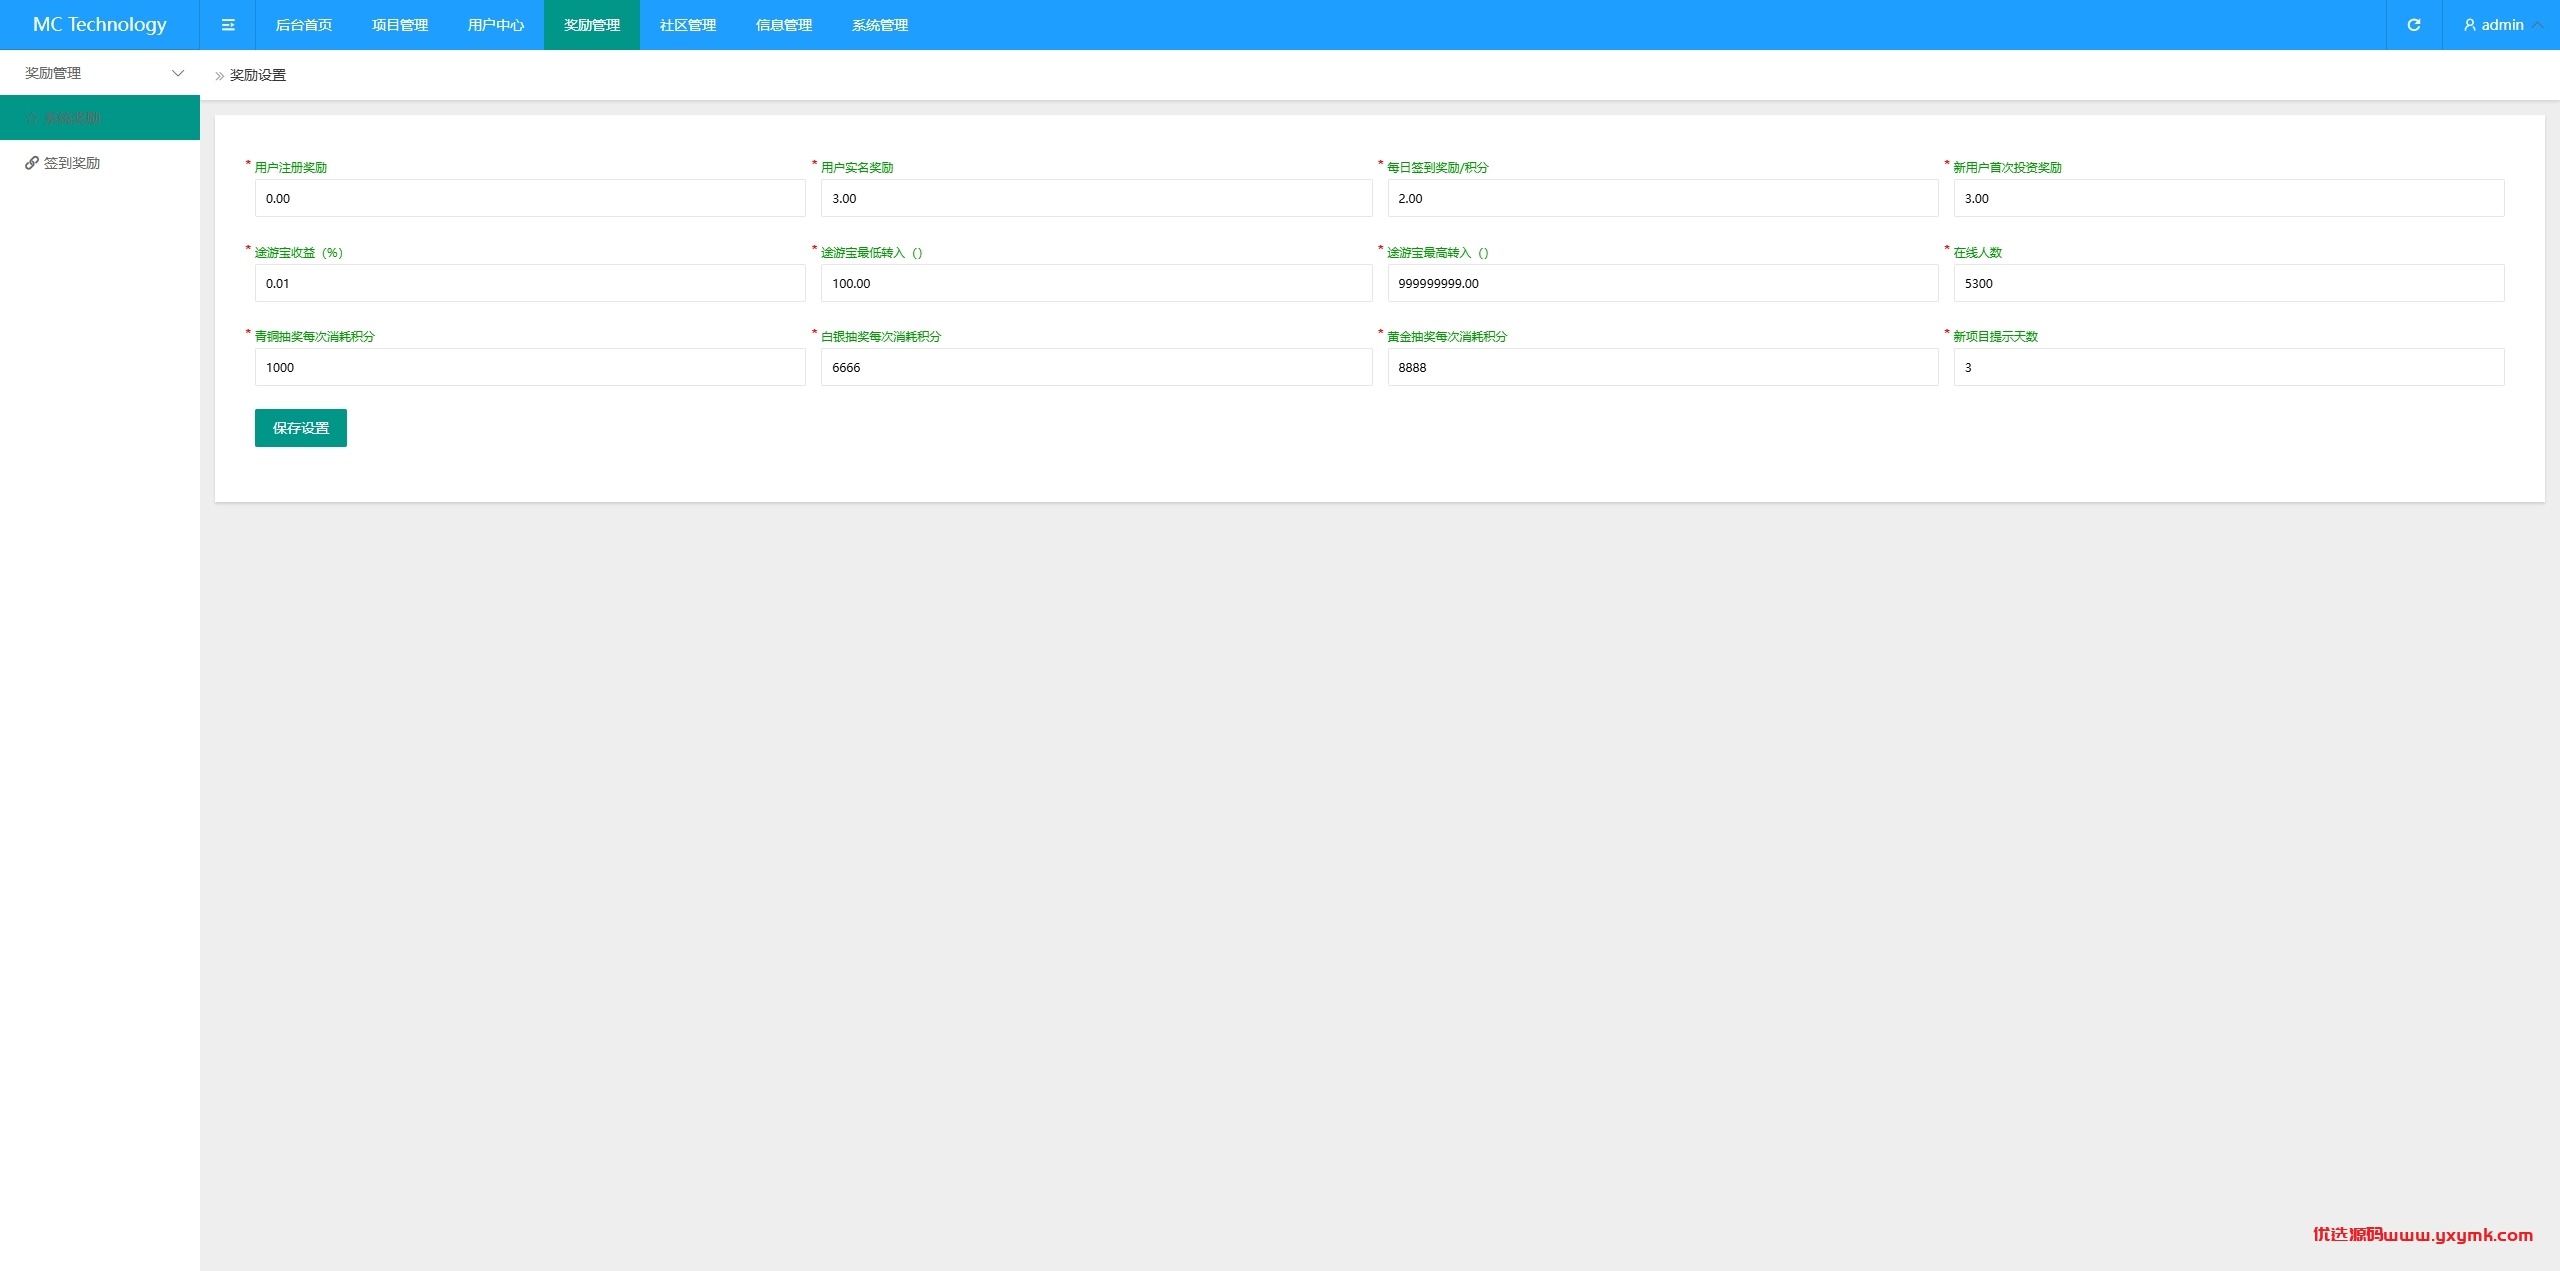Collapse the 奖励管理 sidebar group
Viewport: 2560px width, 1271px height.
tap(100, 73)
